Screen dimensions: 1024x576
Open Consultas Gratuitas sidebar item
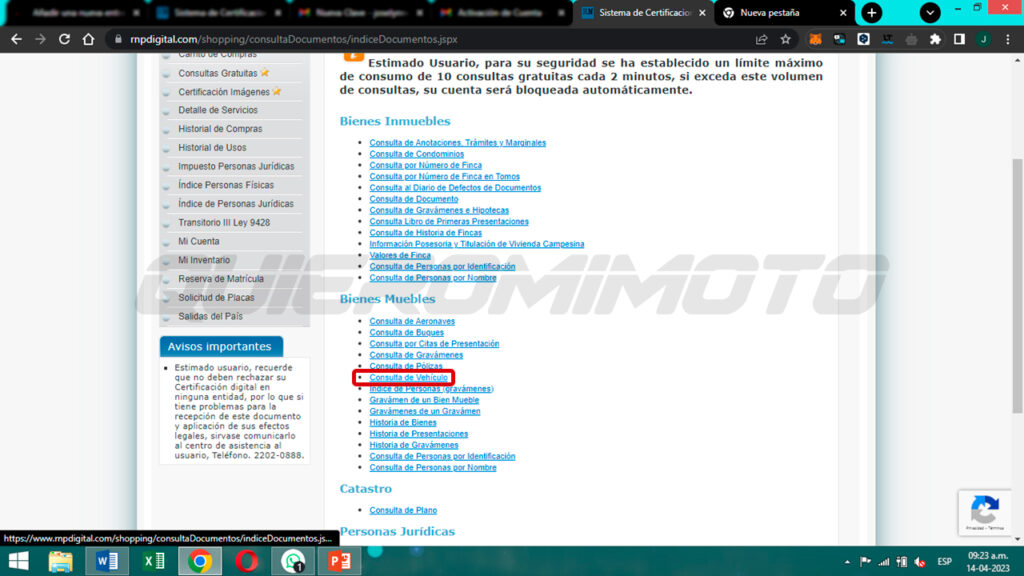pos(218,73)
